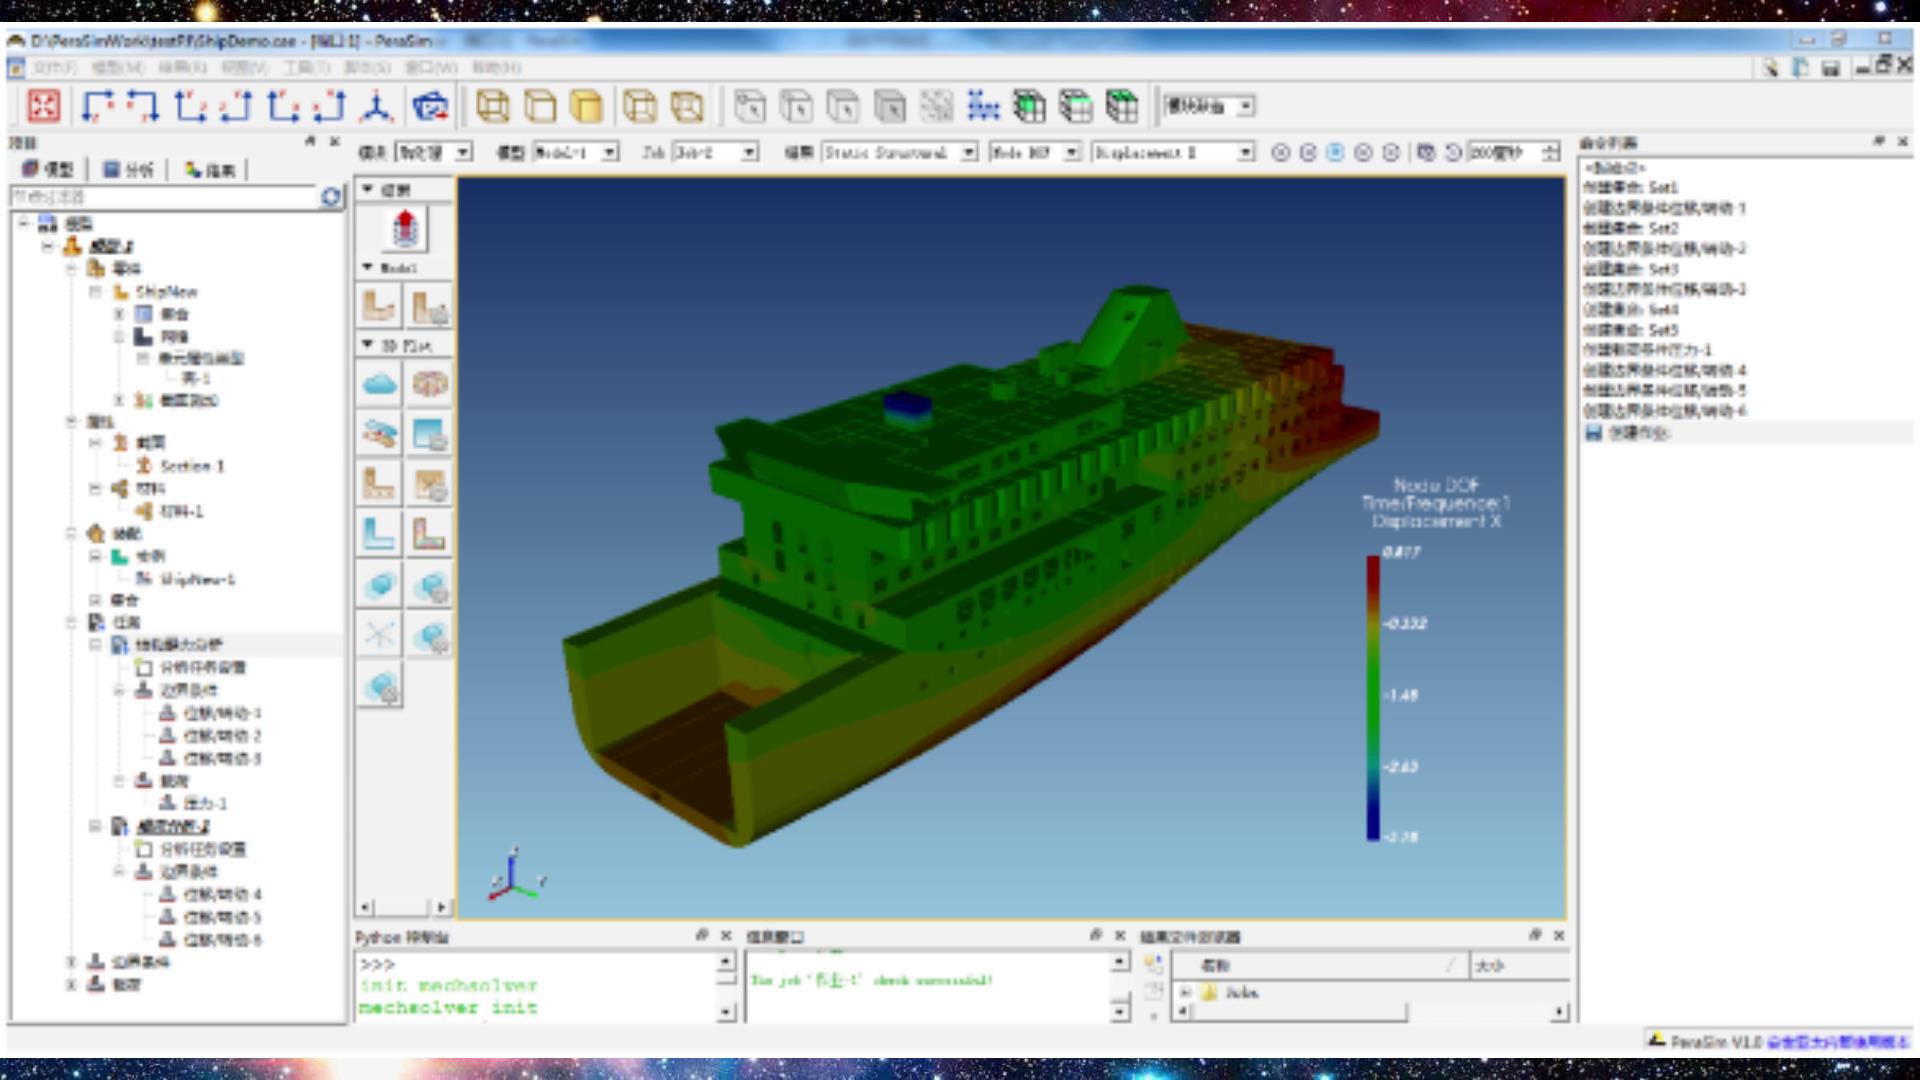Open the Job-2 job dropdown
1920x1080 pixels.
coord(715,152)
